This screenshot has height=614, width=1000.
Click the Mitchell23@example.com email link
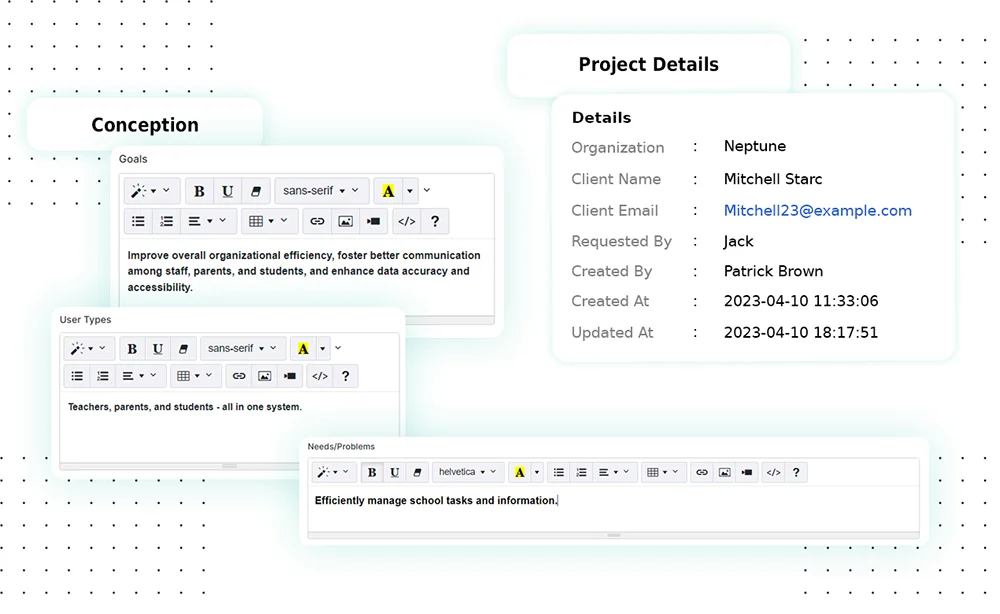[817, 211]
